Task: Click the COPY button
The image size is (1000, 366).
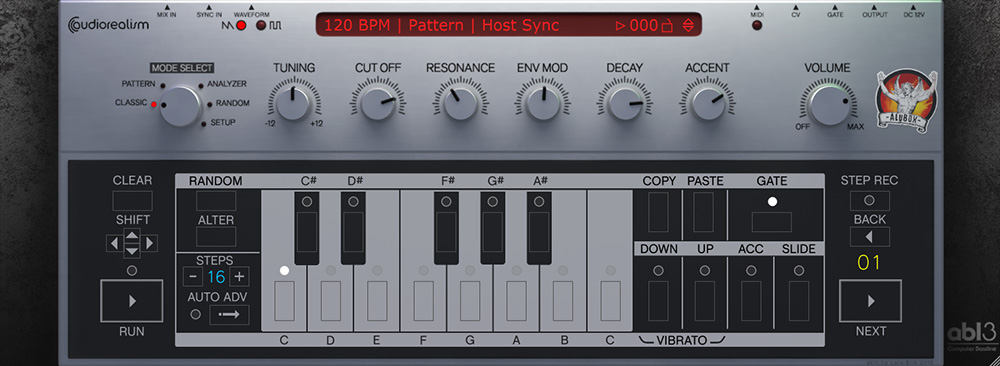Action: (x=658, y=212)
